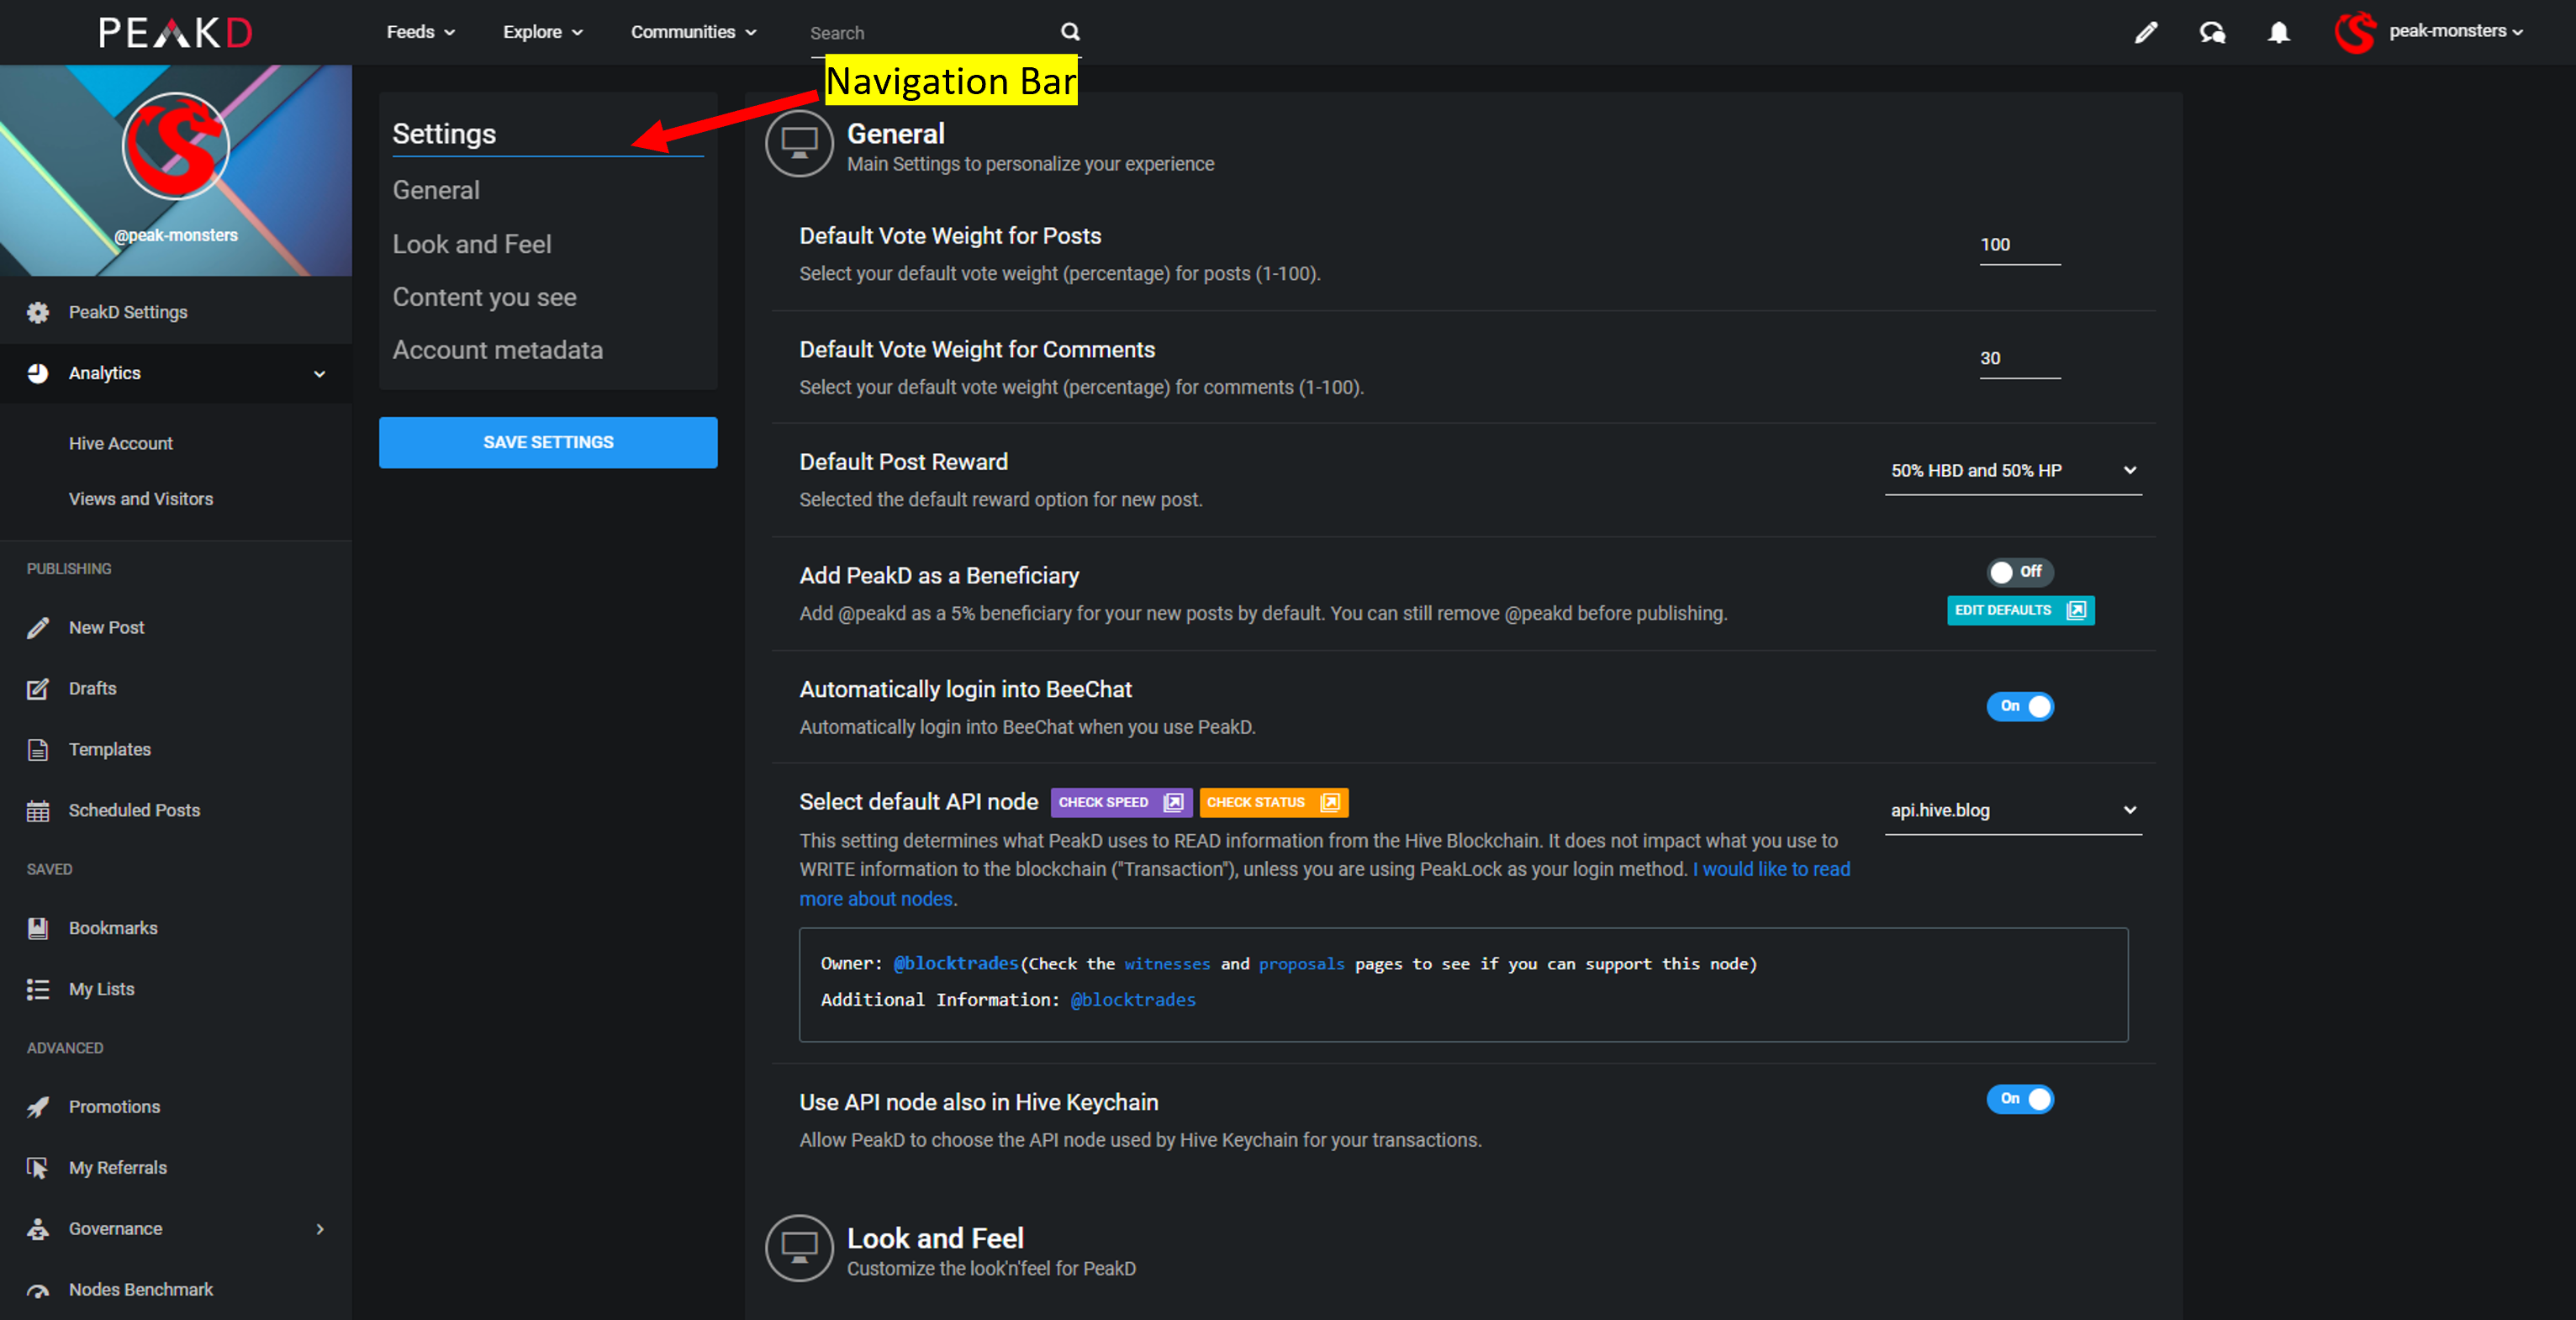Open Hive Account analytics
Image resolution: width=2576 pixels, height=1320 pixels.
click(x=120, y=443)
